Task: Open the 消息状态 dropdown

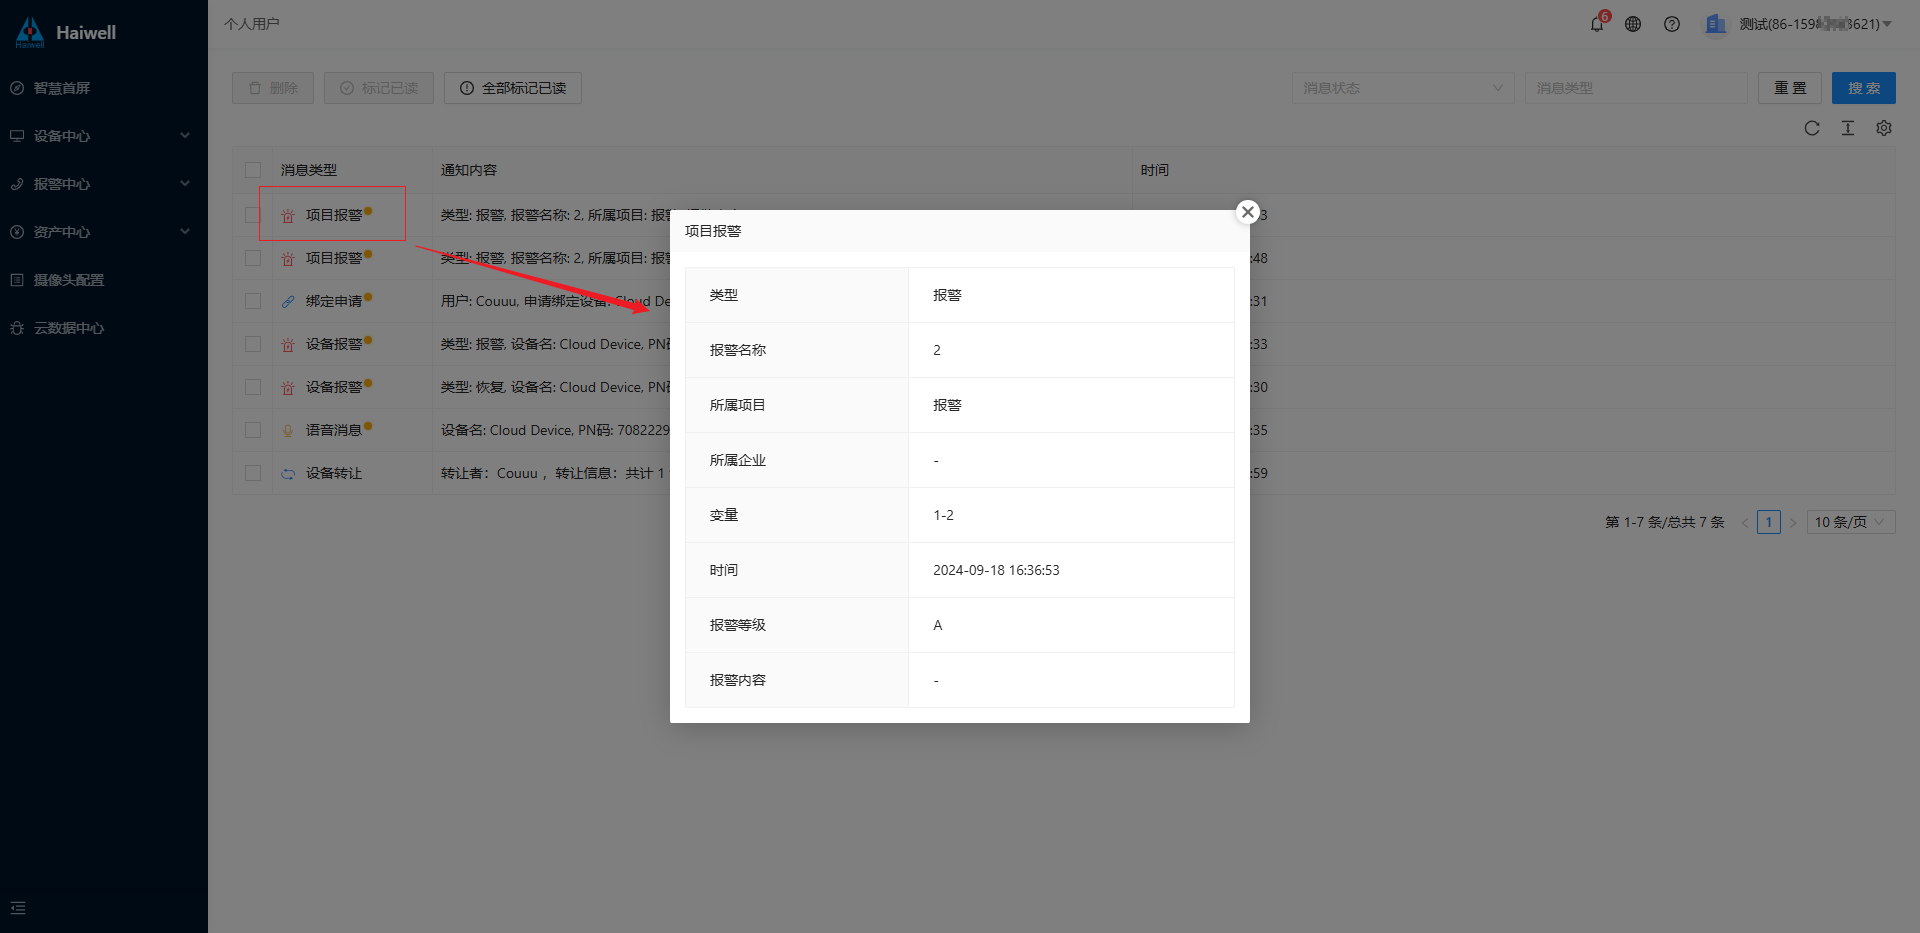Action: (x=1403, y=88)
